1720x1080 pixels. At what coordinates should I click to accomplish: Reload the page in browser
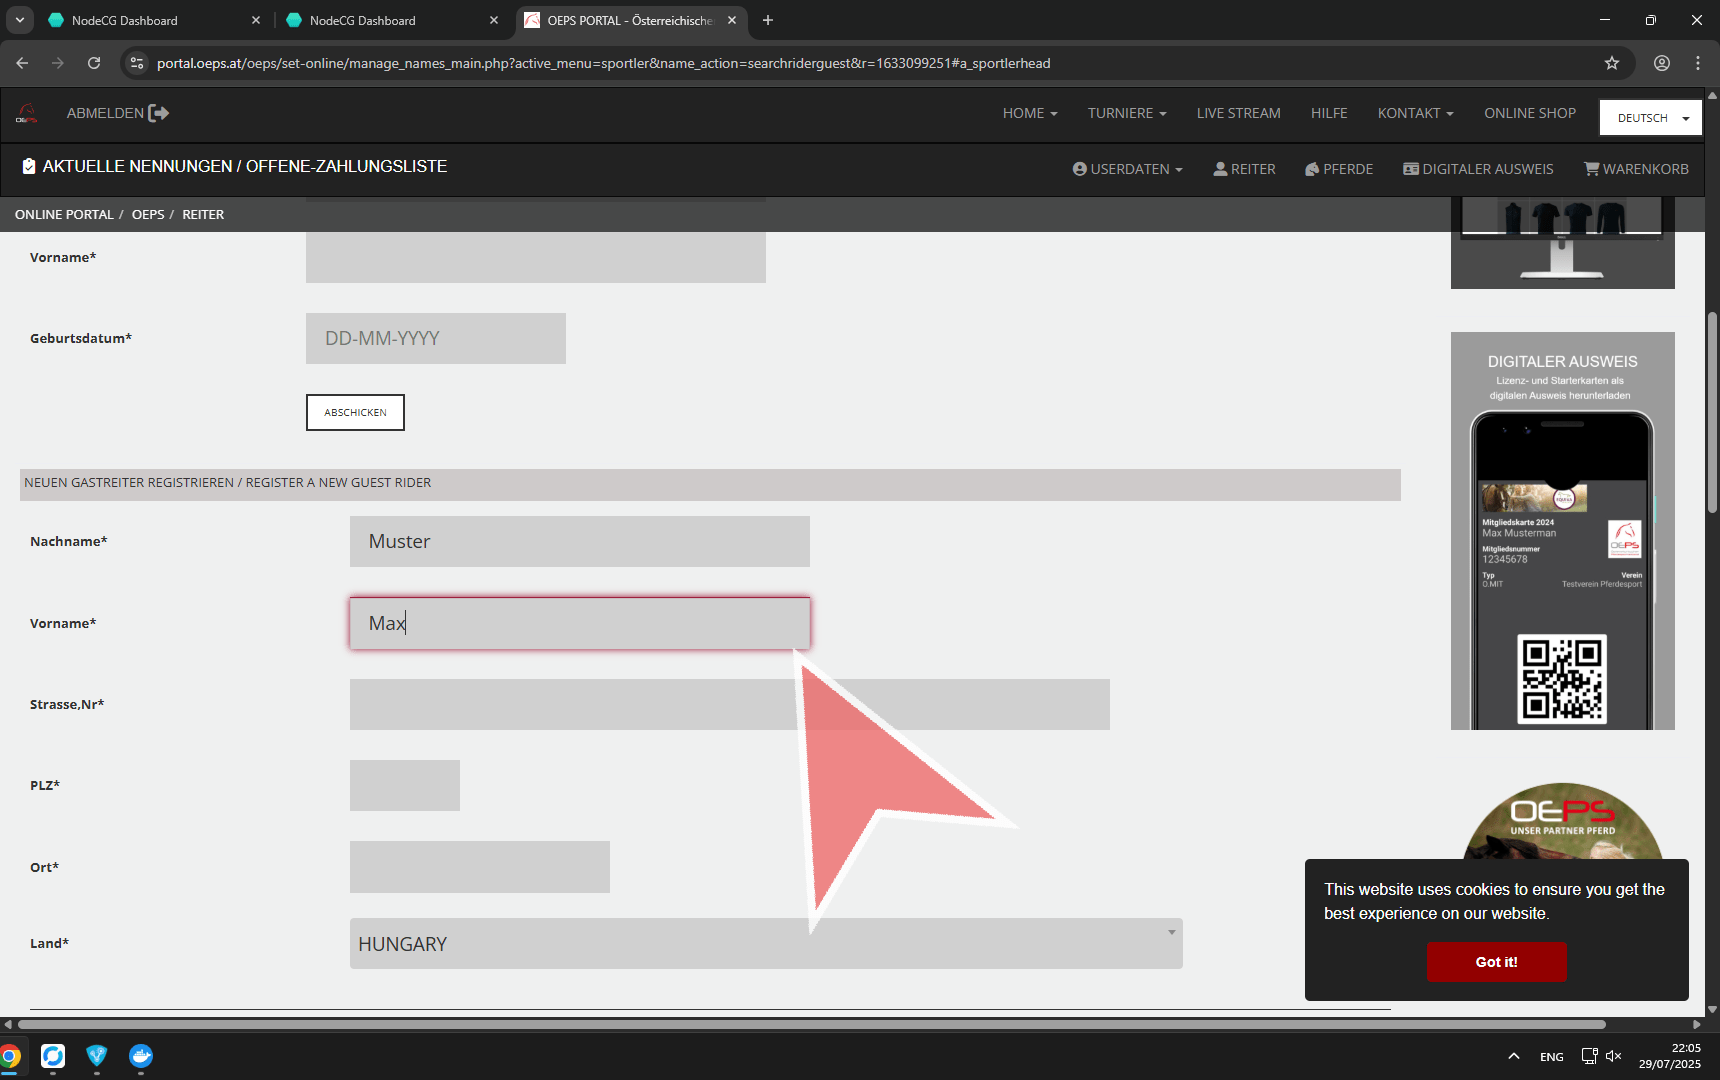(x=94, y=63)
